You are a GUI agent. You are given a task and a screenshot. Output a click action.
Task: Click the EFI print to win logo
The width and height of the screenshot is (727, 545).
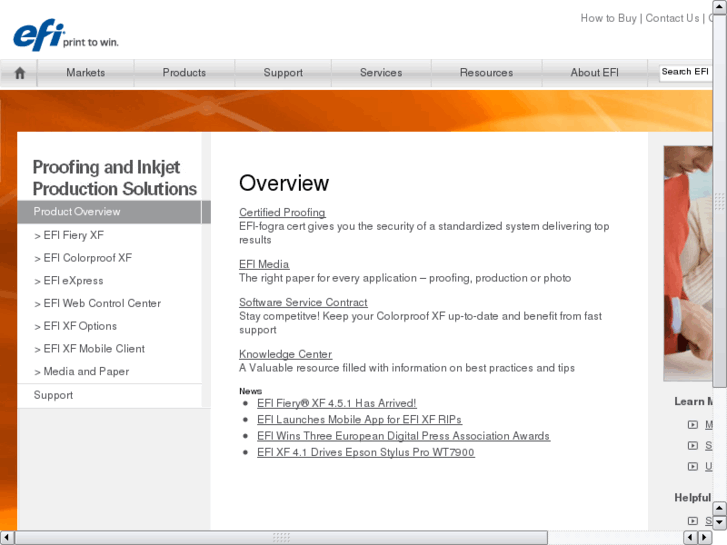coord(66,35)
